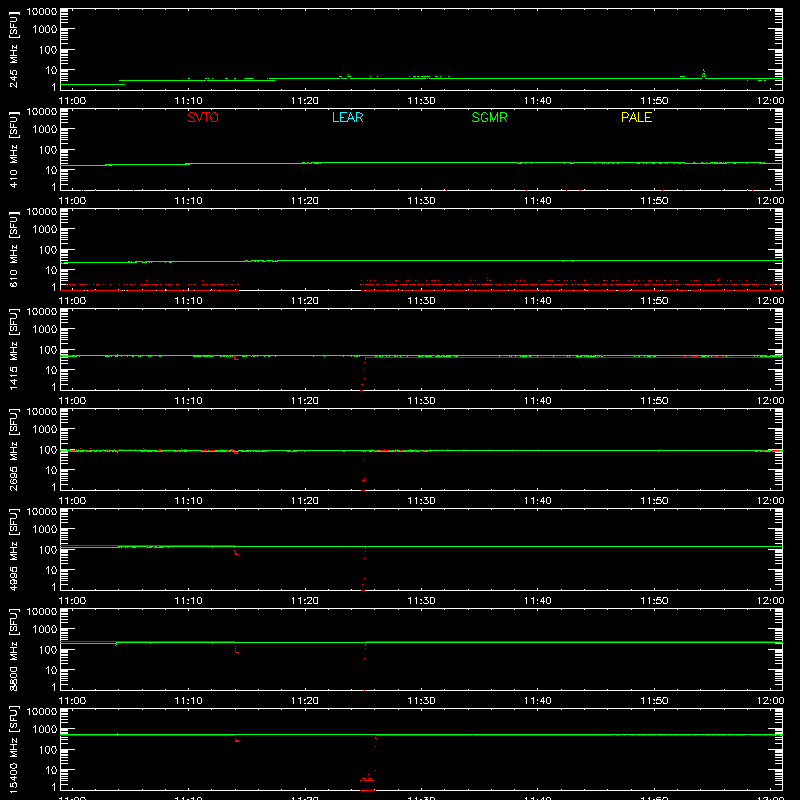
Task: Click the '1415 MHz [SFU]' axis title
Action: point(13,349)
